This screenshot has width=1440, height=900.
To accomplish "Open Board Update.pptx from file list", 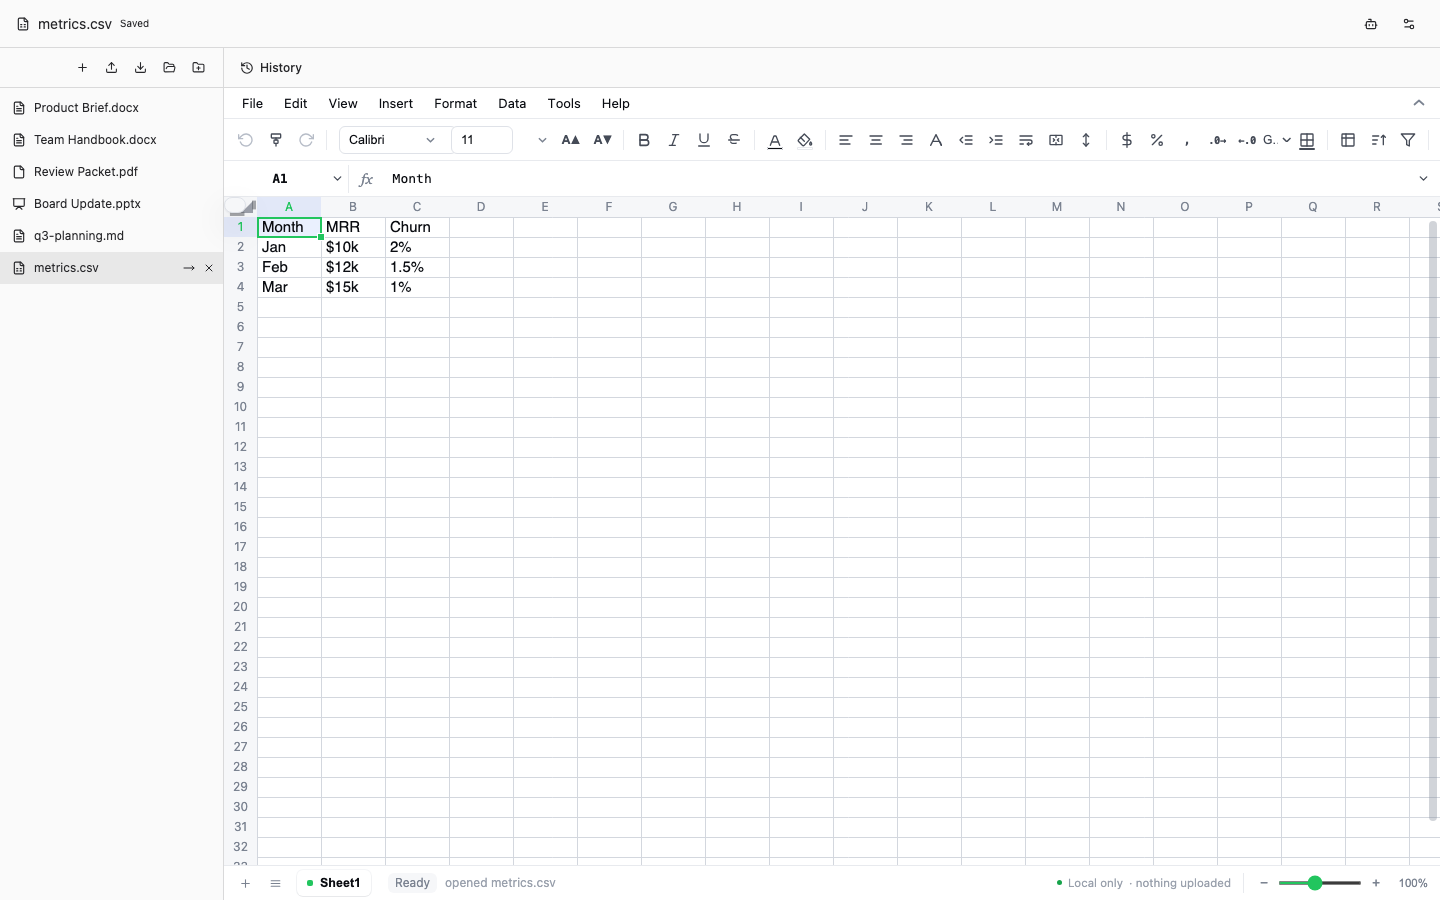I will [x=111, y=204].
